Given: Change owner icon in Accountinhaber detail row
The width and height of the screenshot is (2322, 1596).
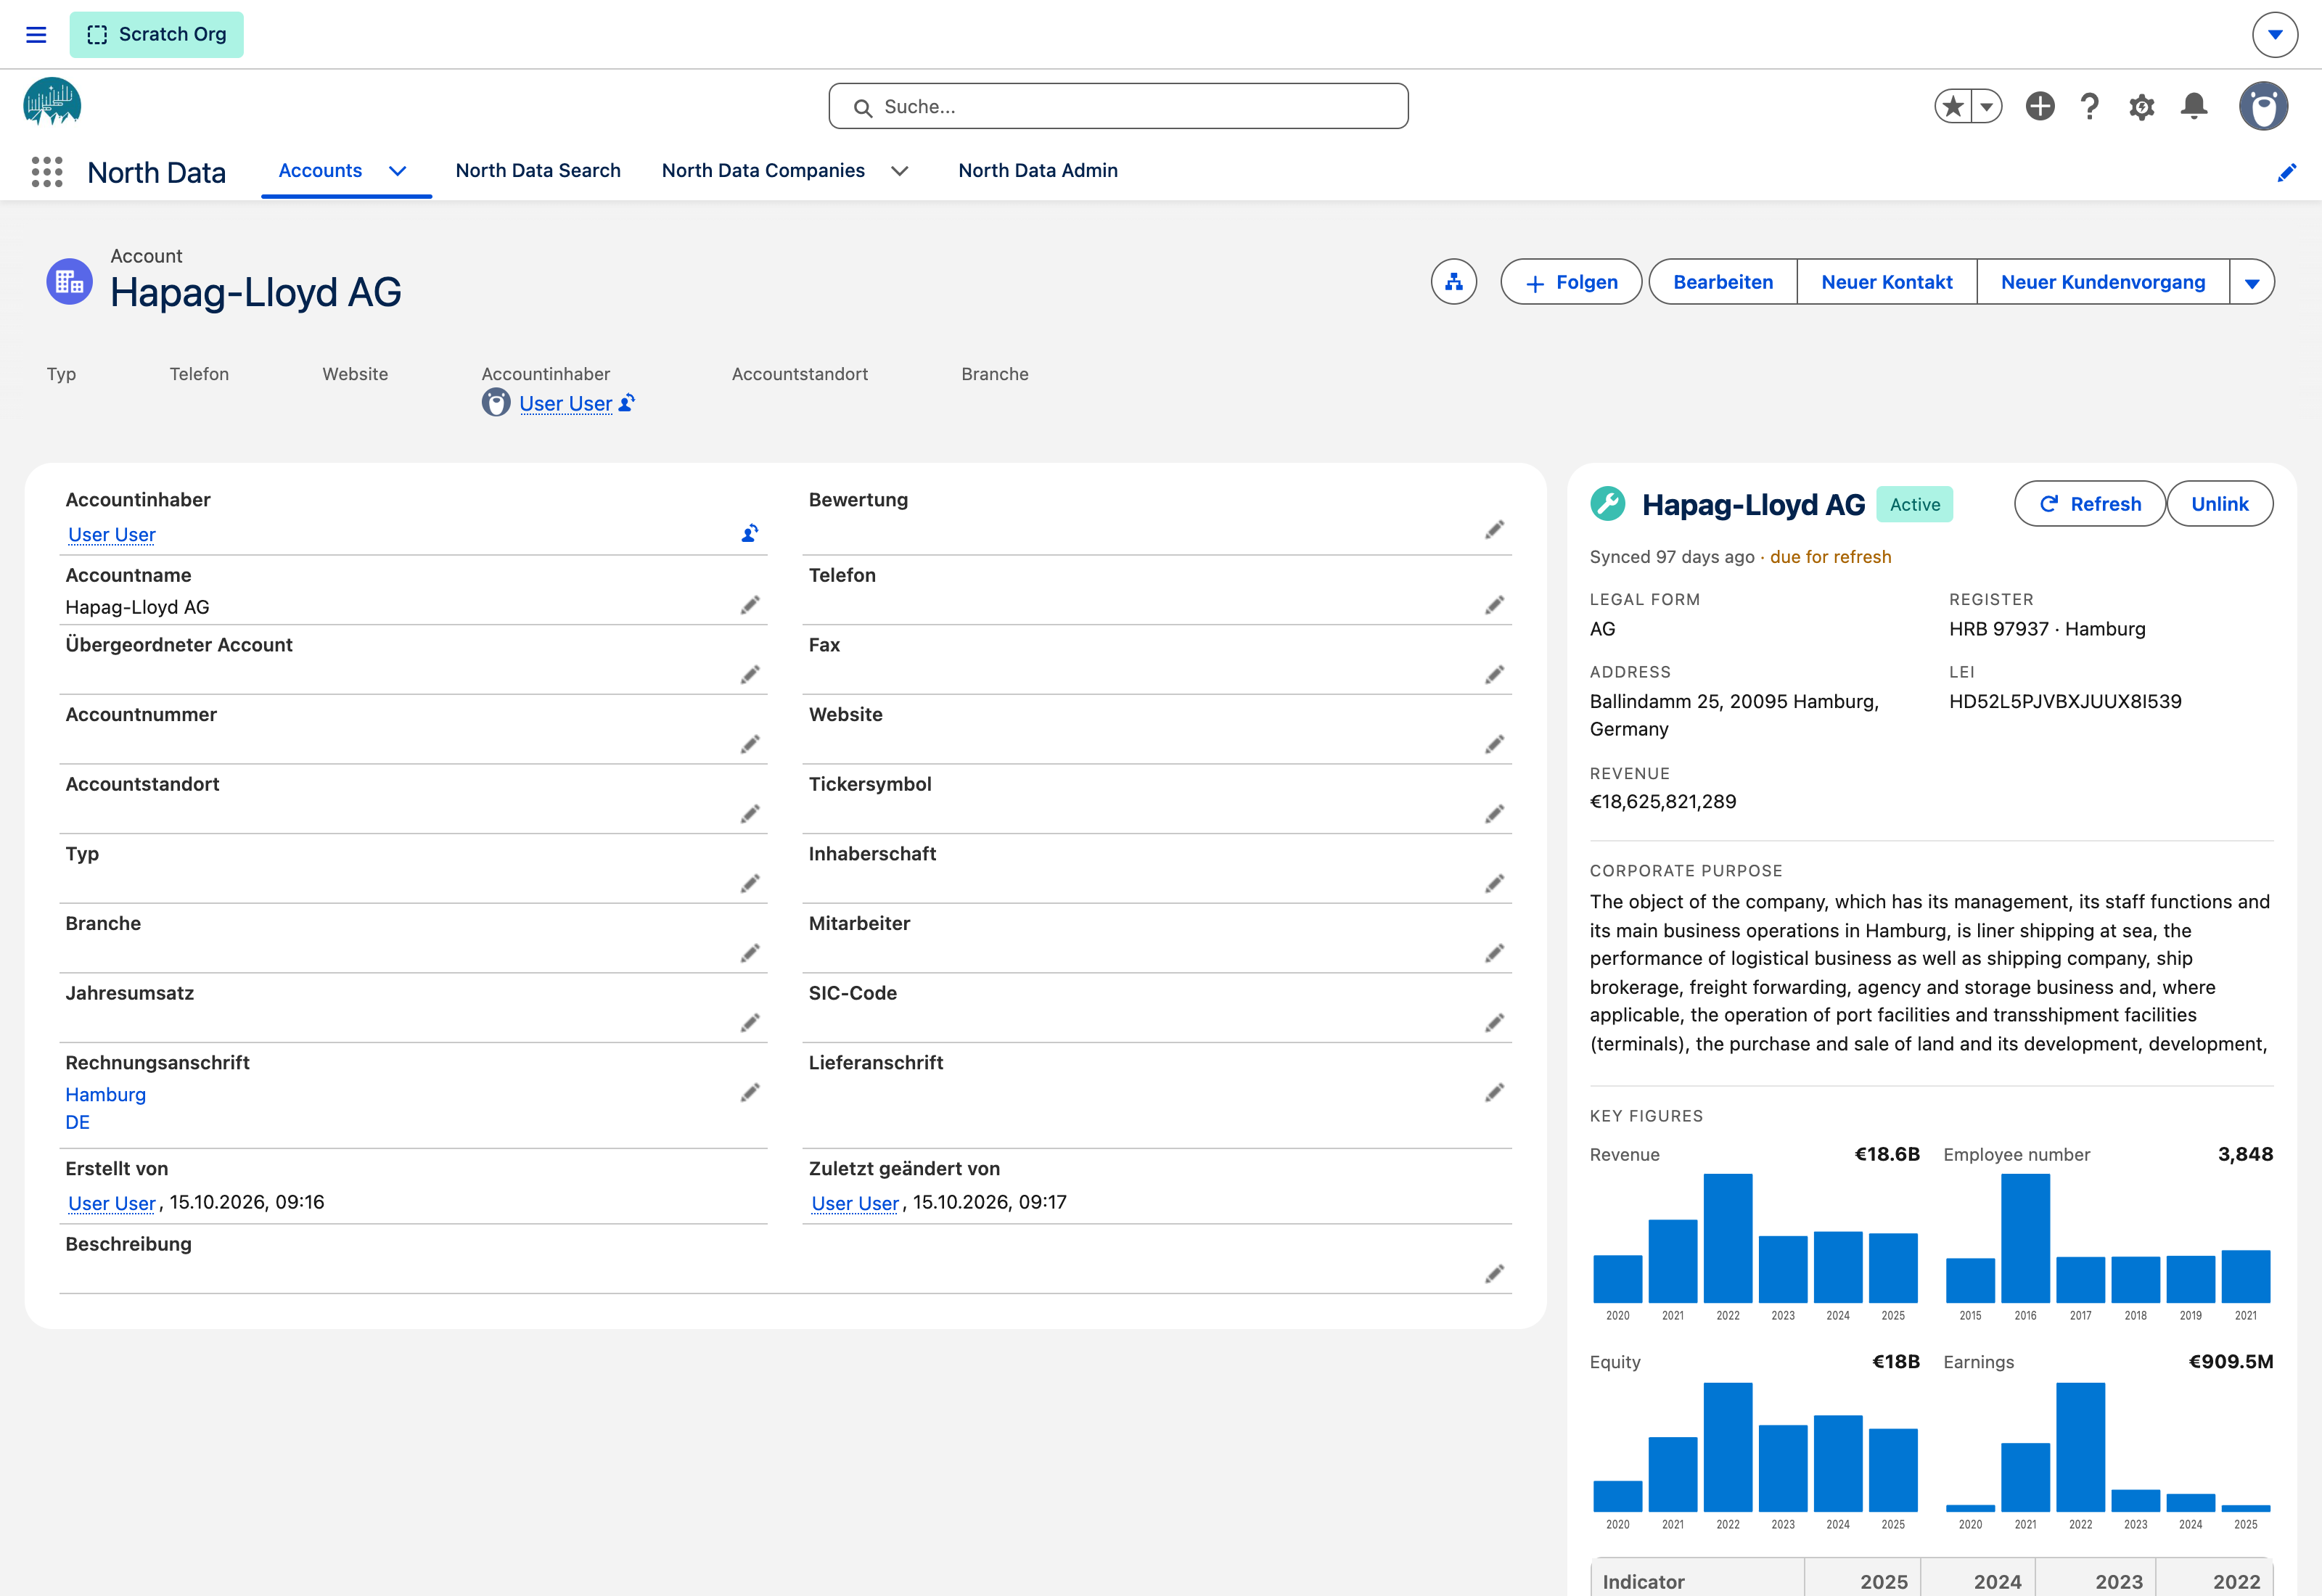Looking at the screenshot, I should (x=750, y=533).
